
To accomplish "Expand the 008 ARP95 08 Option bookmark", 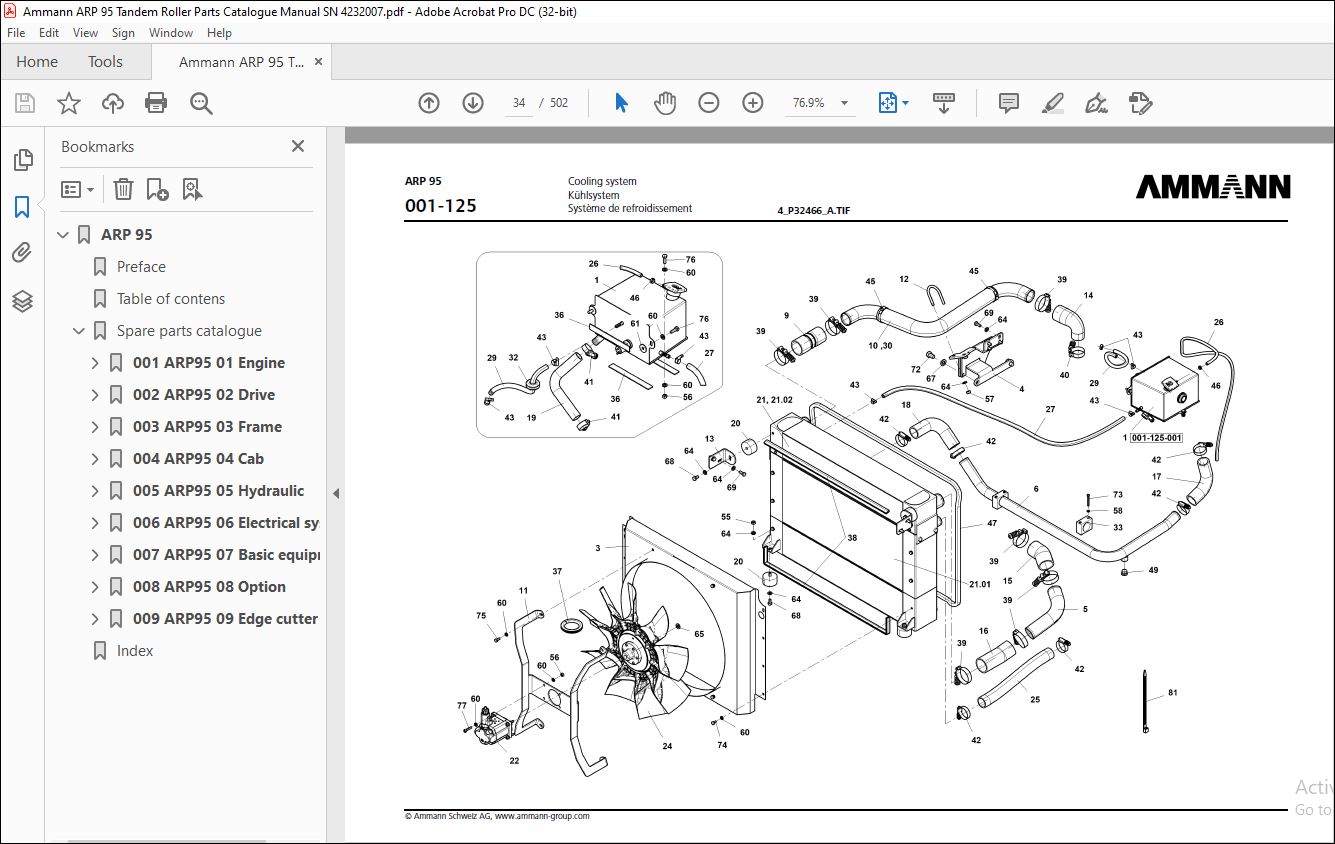I will [x=95, y=587].
